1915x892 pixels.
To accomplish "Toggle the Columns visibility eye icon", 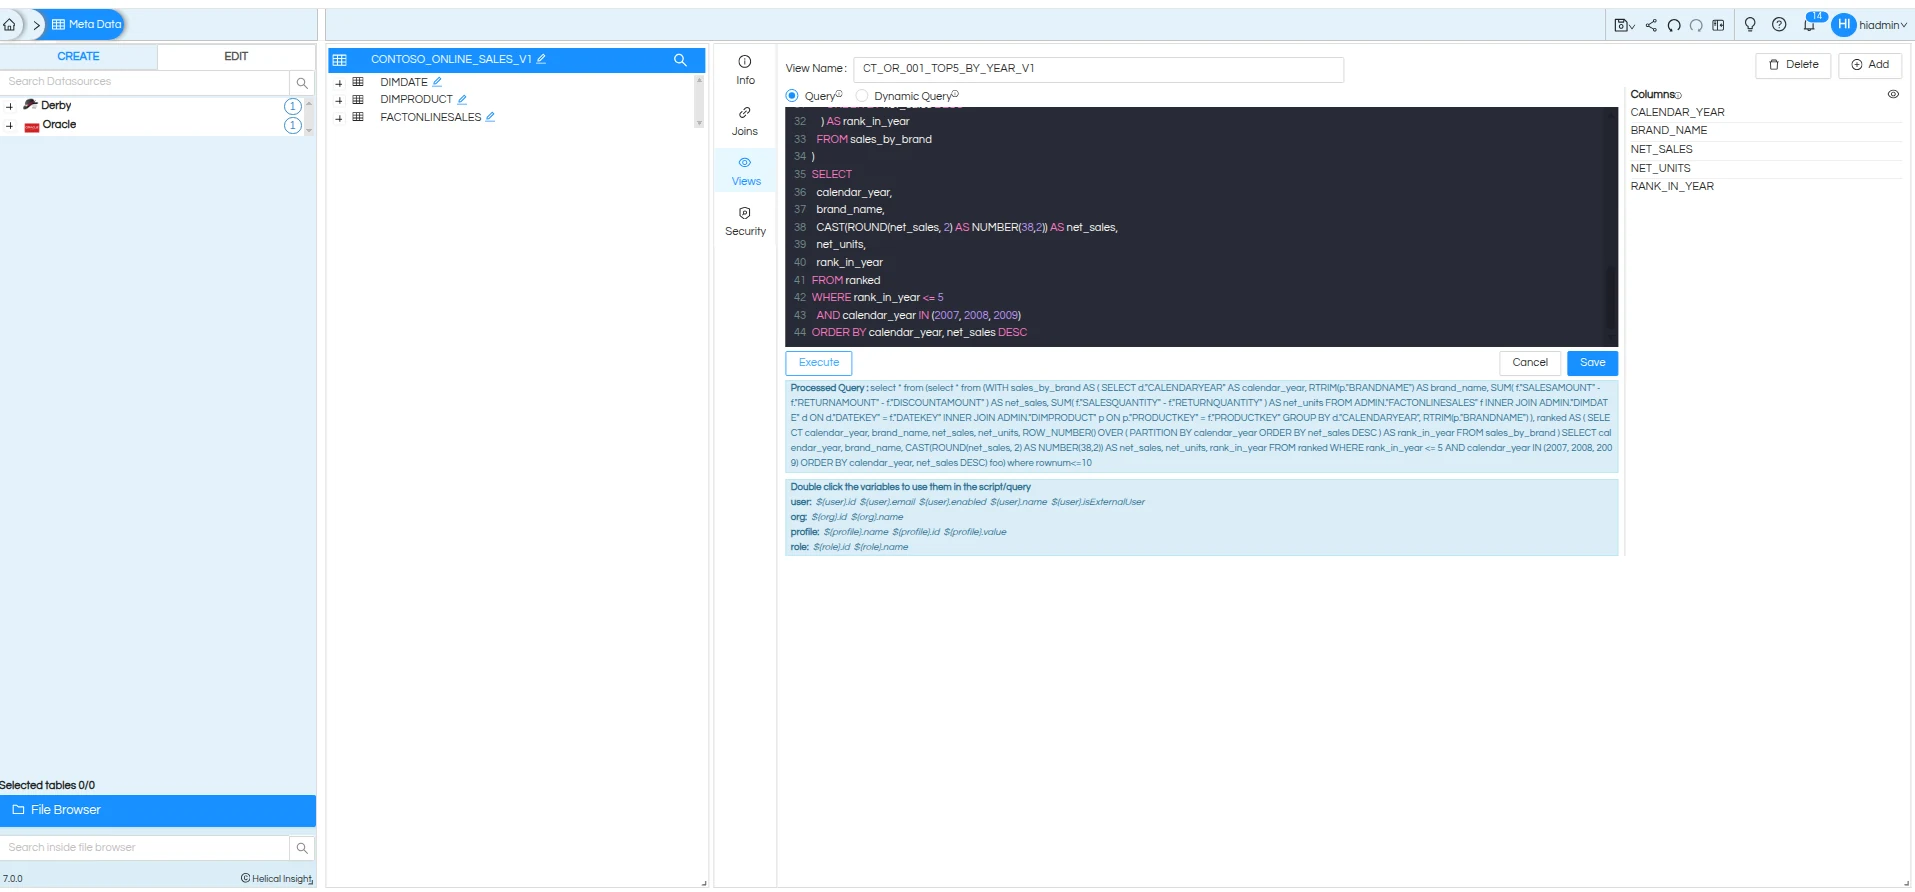I will [1893, 94].
